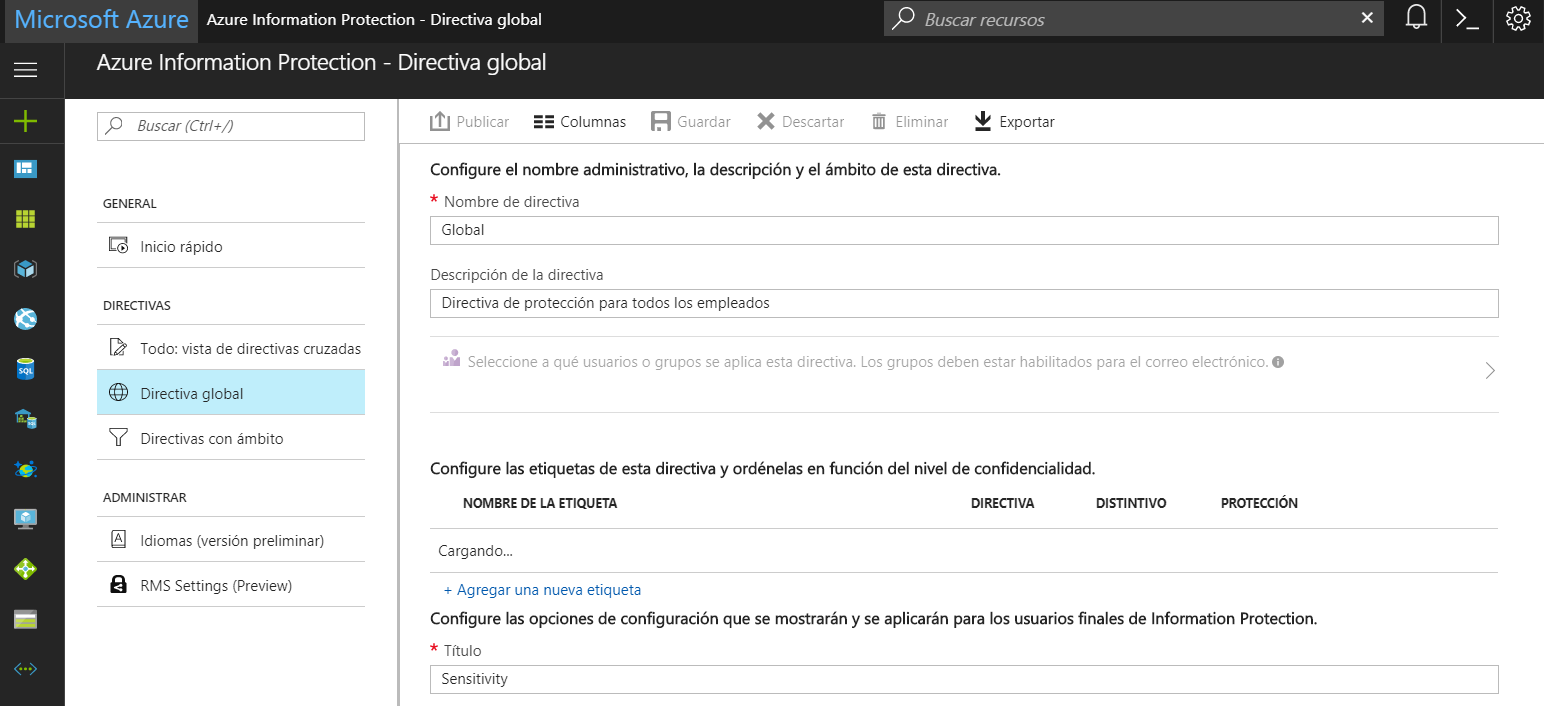Publish the global policy
The width and height of the screenshot is (1544, 706).
click(469, 121)
